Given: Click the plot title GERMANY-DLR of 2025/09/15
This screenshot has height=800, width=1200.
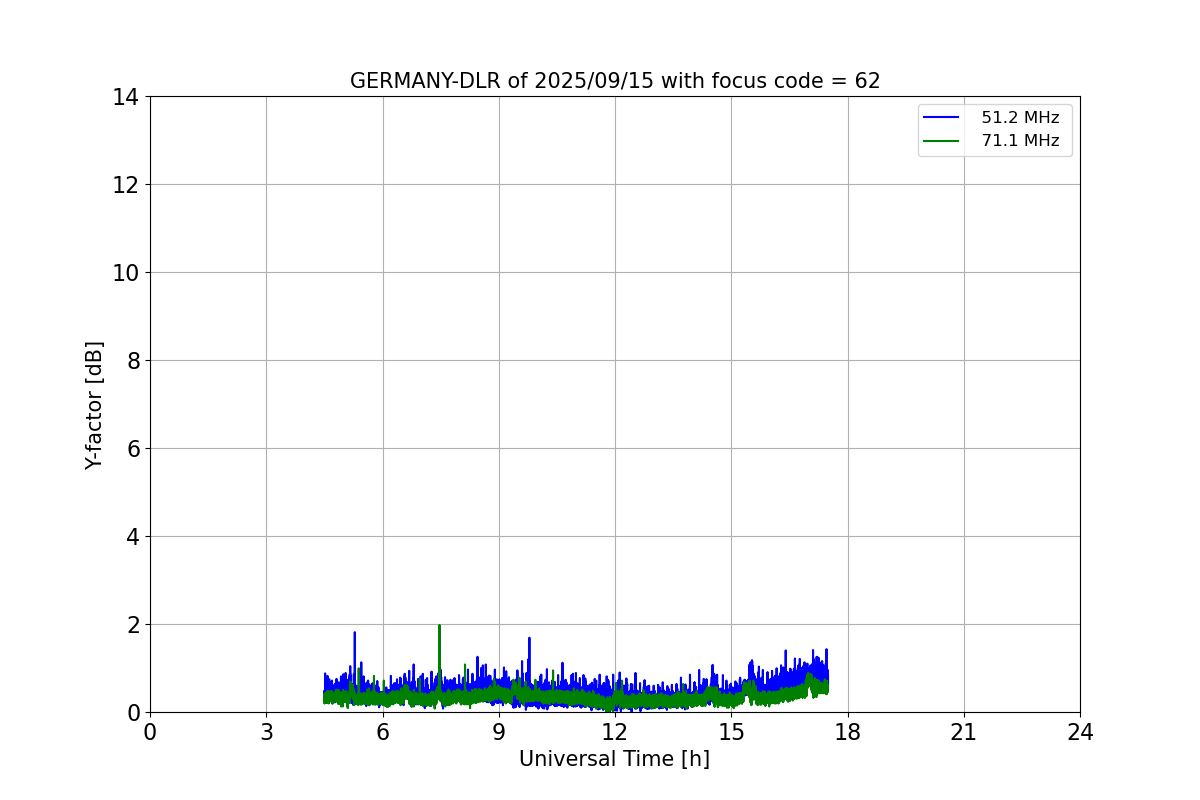Looking at the screenshot, I should pos(614,81).
